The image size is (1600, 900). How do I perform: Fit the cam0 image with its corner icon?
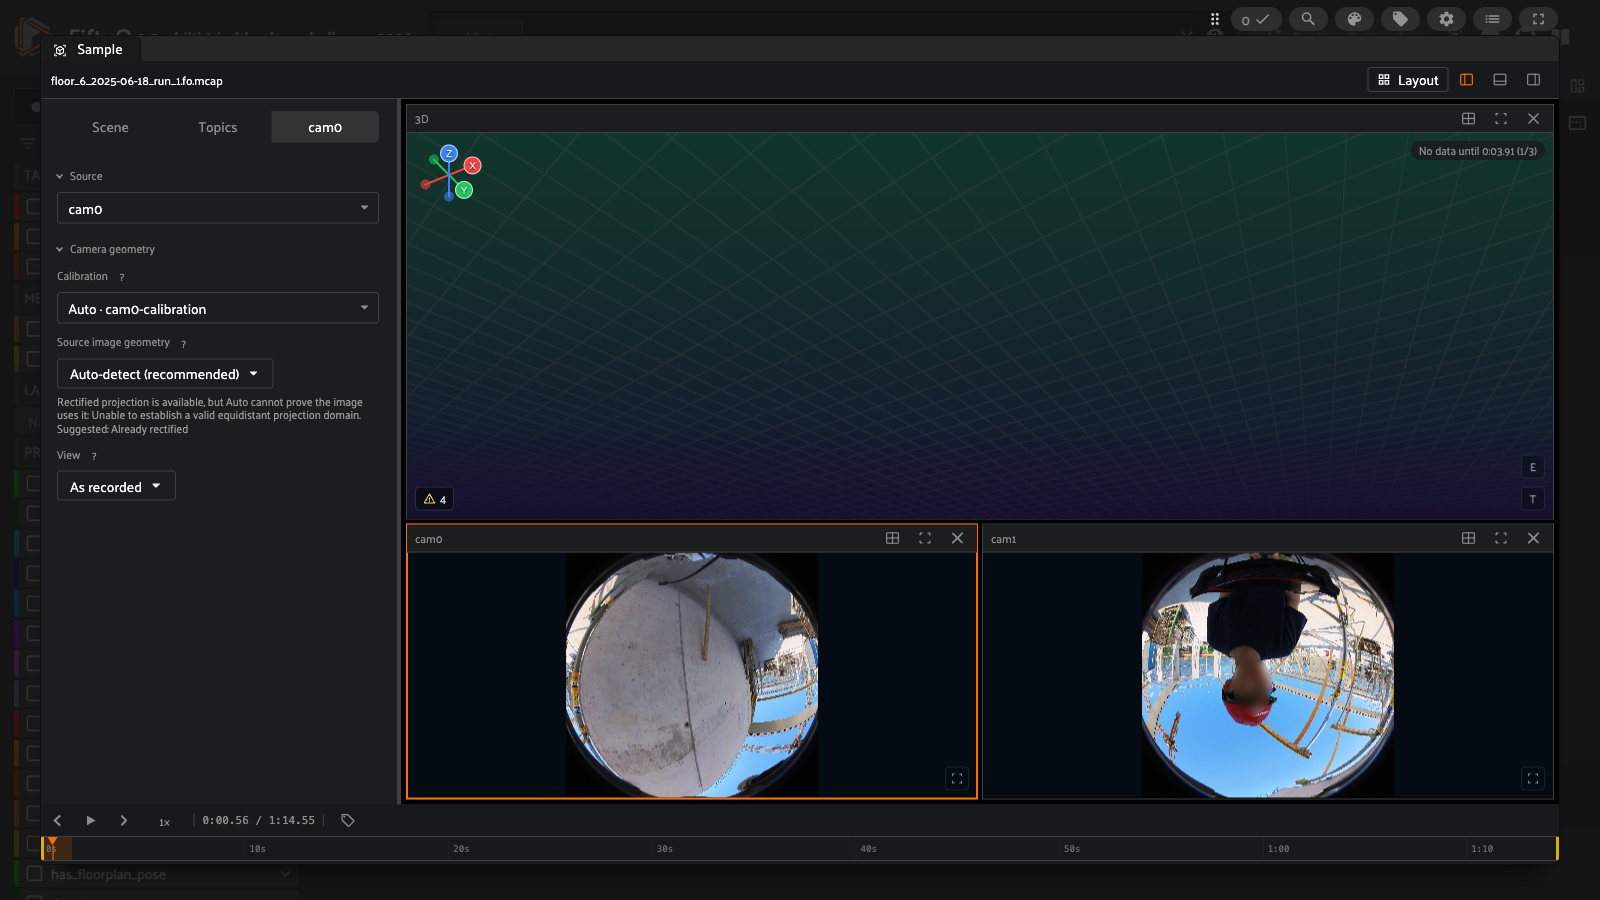[x=957, y=778]
